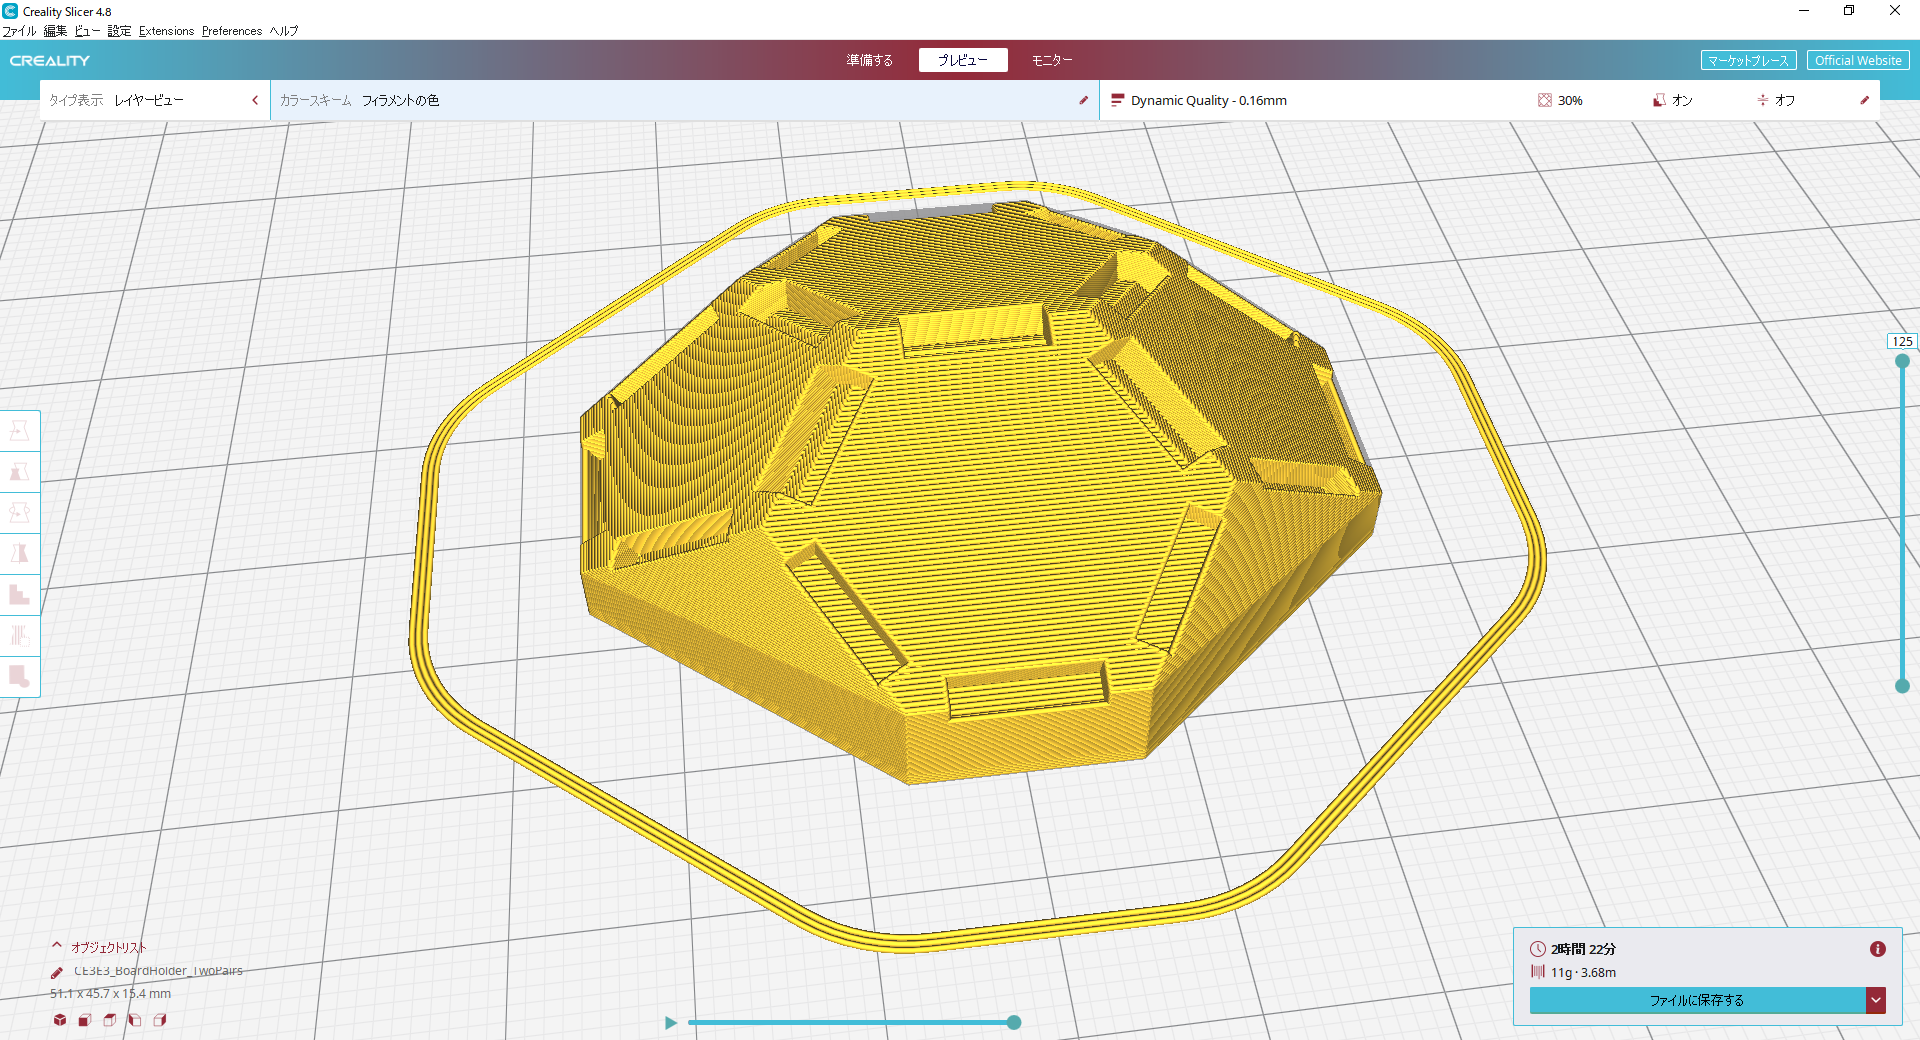The height and width of the screenshot is (1040, 1920).
Task: Click the adhesion オフ setting
Action: (1785, 100)
